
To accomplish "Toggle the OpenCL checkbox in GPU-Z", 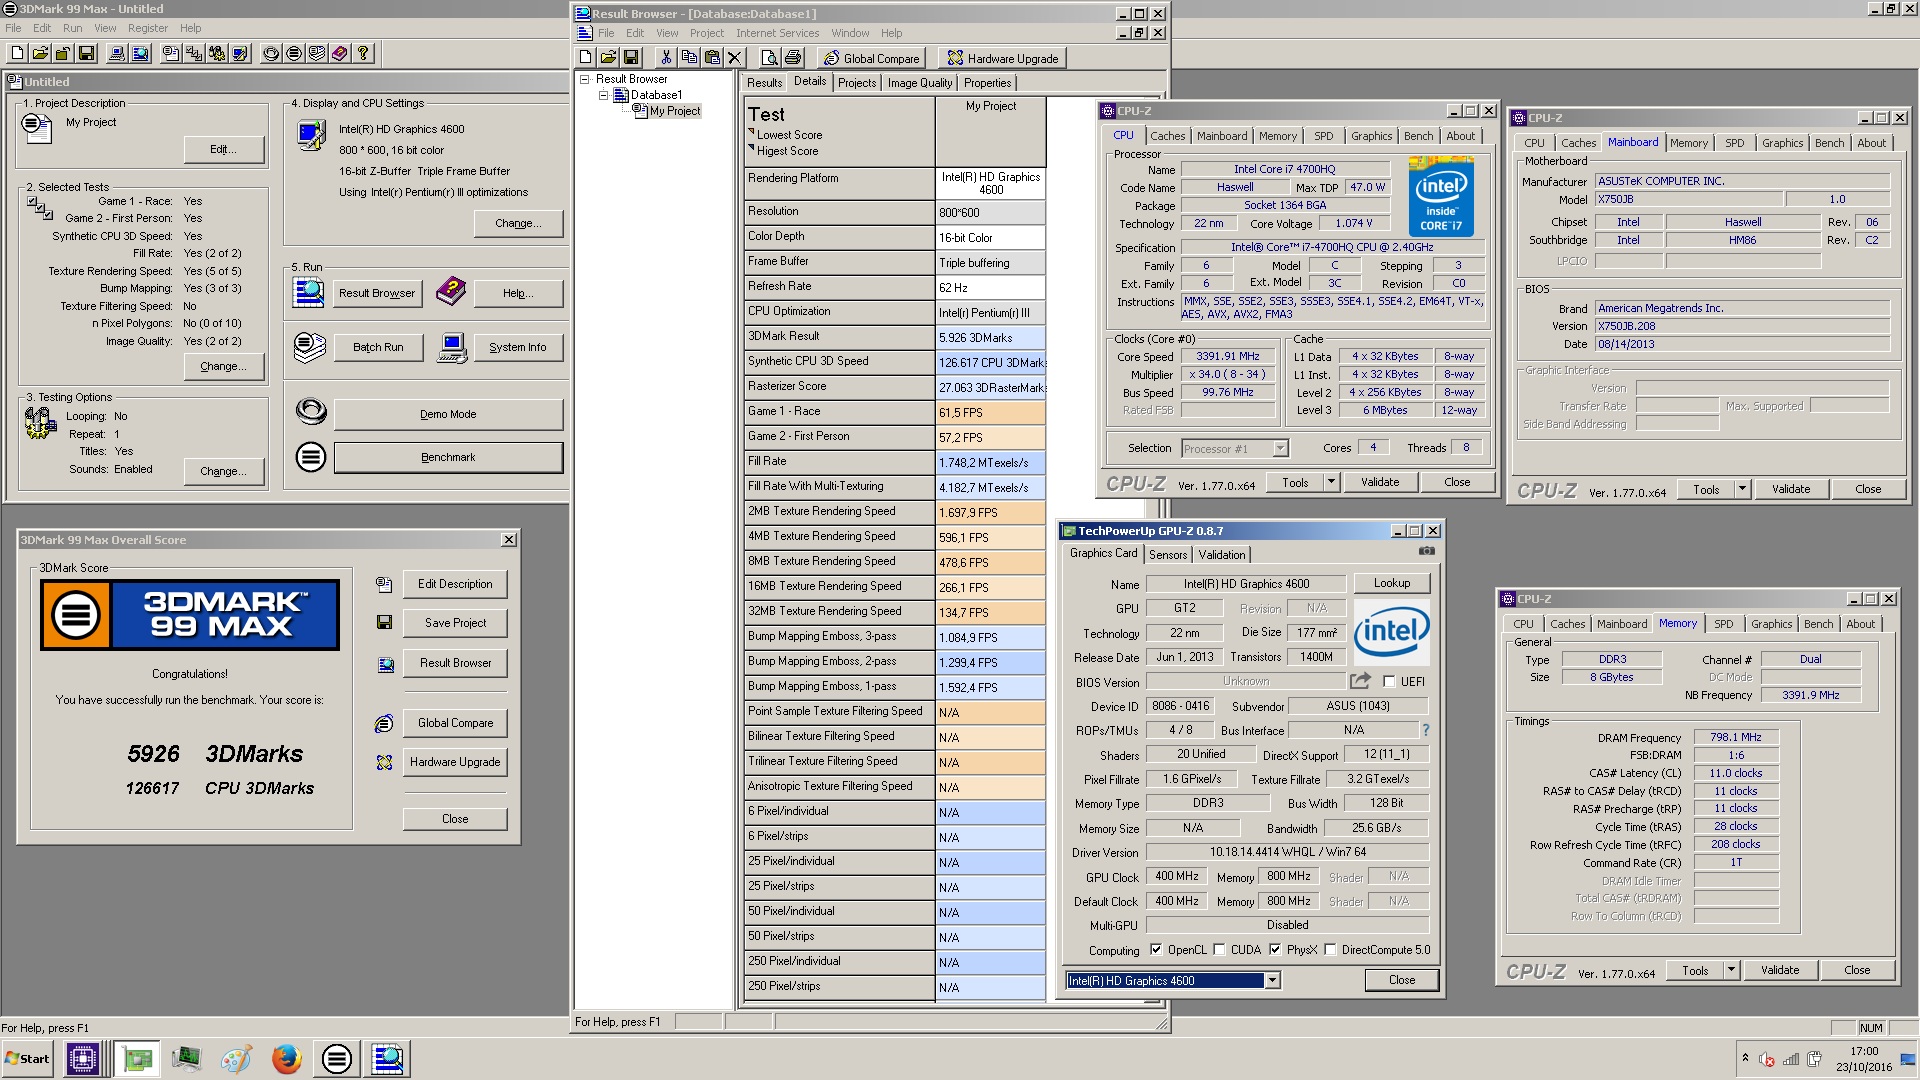I will pyautogui.click(x=1156, y=950).
